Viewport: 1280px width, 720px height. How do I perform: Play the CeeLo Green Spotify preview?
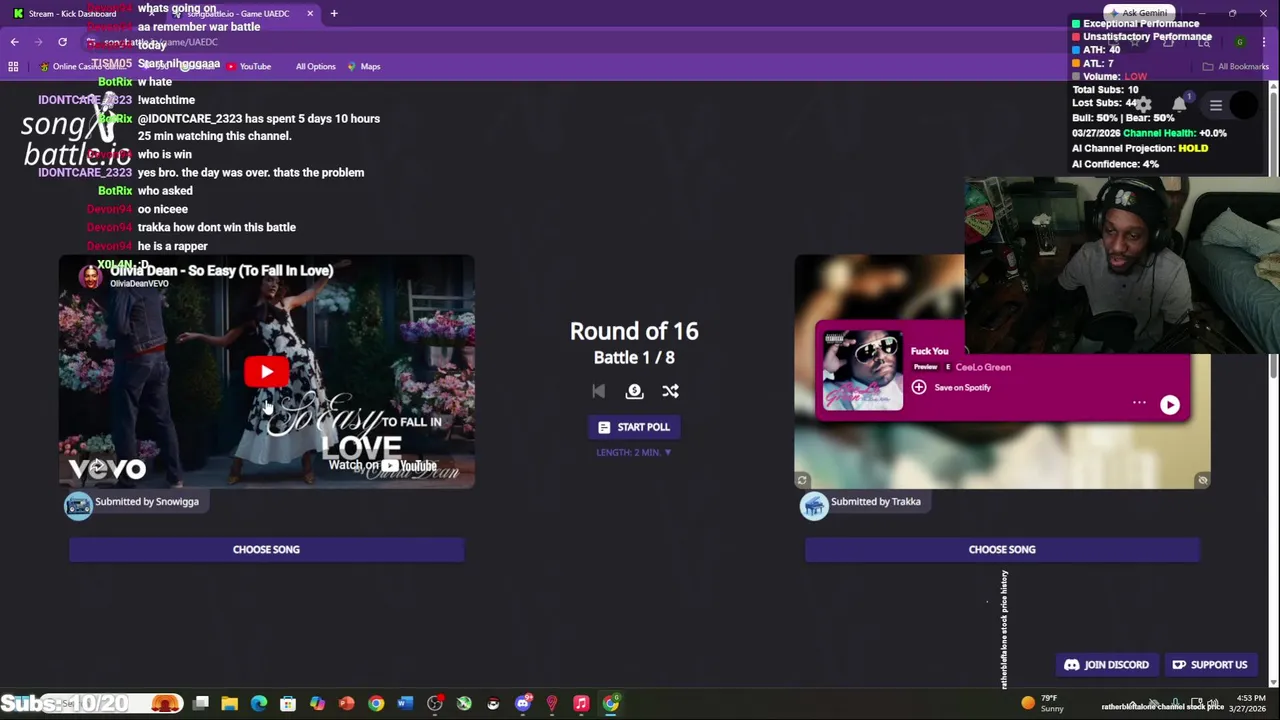click(x=1169, y=405)
